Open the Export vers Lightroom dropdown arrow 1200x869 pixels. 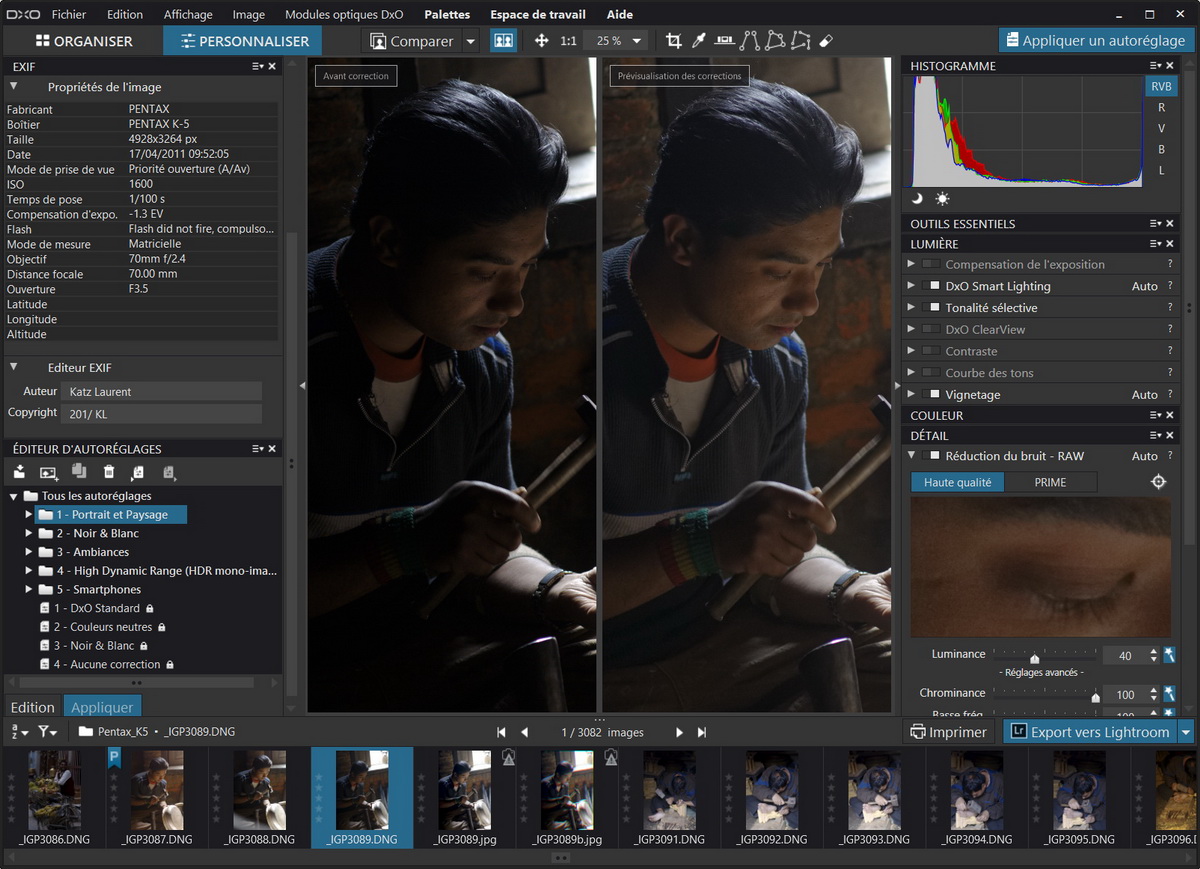click(1186, 732)
